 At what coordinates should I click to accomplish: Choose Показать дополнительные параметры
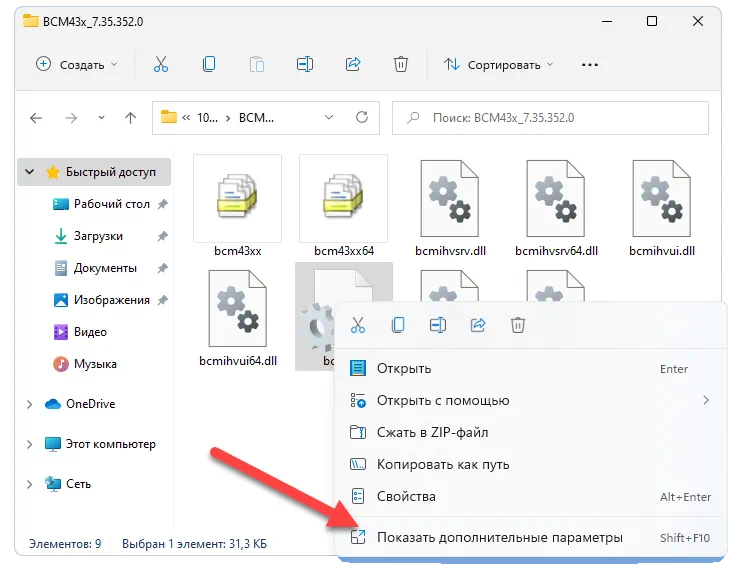tap(531, 538)
